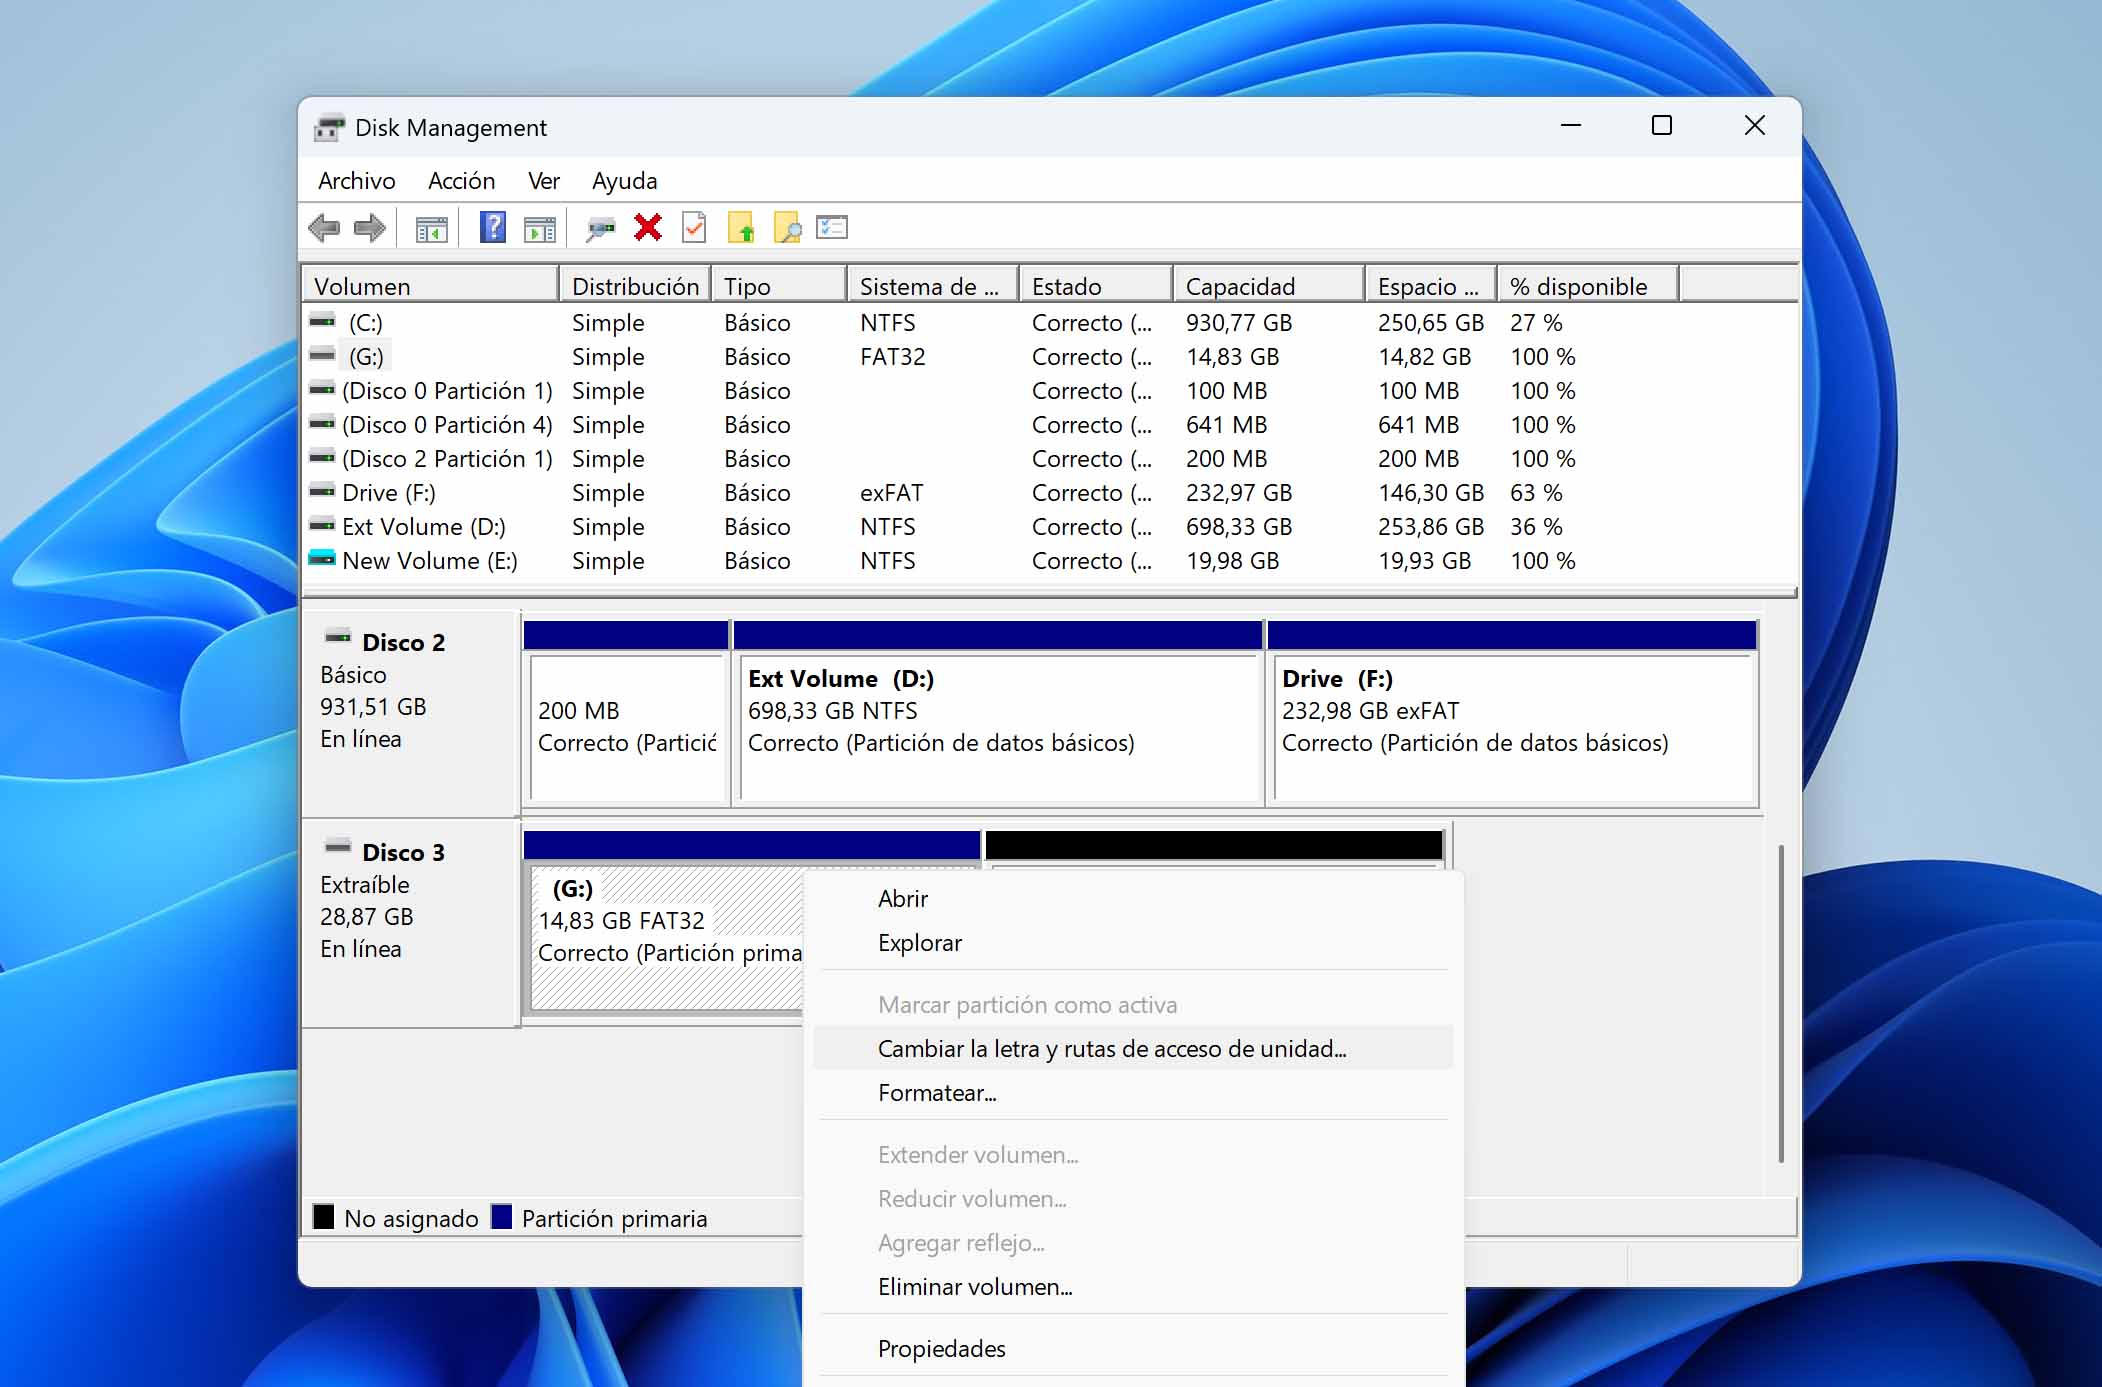The image size is (2102, 1387).
Task: Sort by the Volumen column header
Action: [x=430, y=286]
